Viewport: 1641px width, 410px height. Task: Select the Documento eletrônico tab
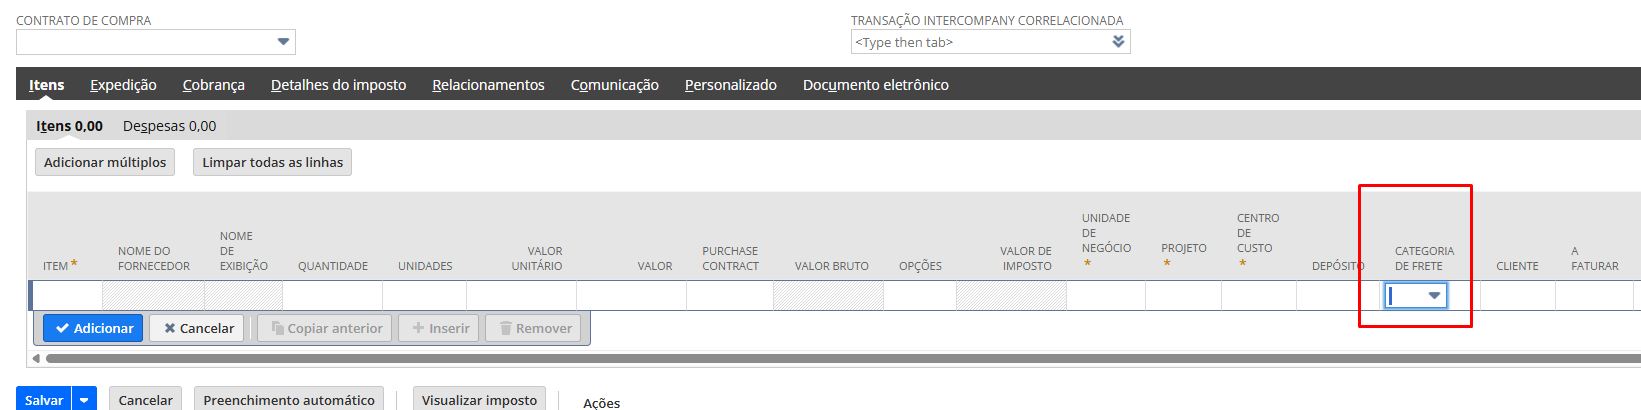coord(875,85)
